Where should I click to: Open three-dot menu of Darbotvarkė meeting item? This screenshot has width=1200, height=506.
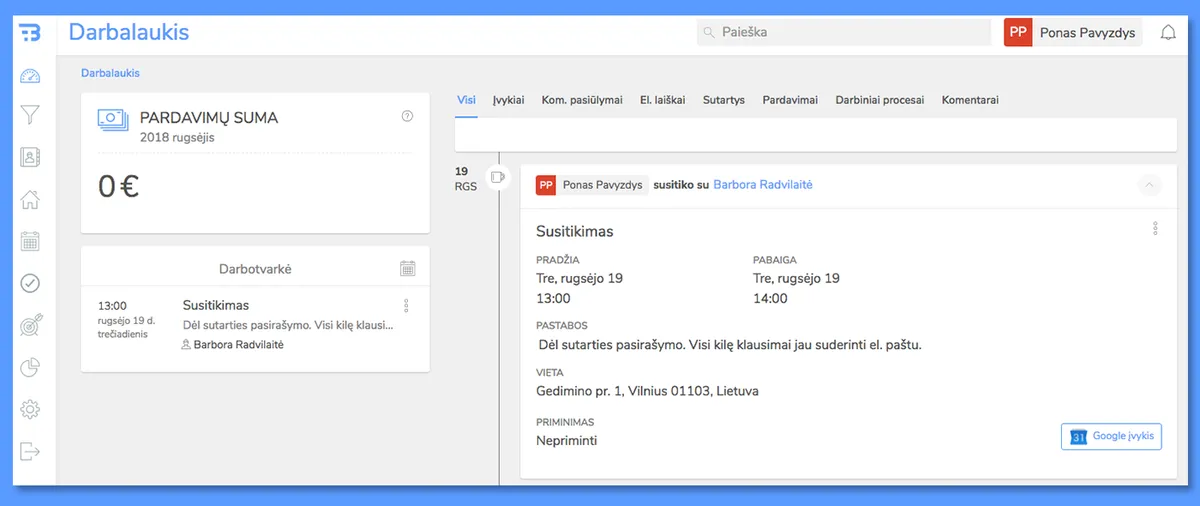click(406, 306)
